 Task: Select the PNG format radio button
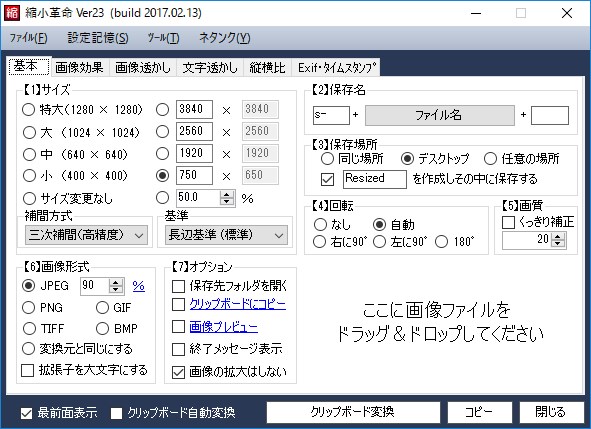29,308
